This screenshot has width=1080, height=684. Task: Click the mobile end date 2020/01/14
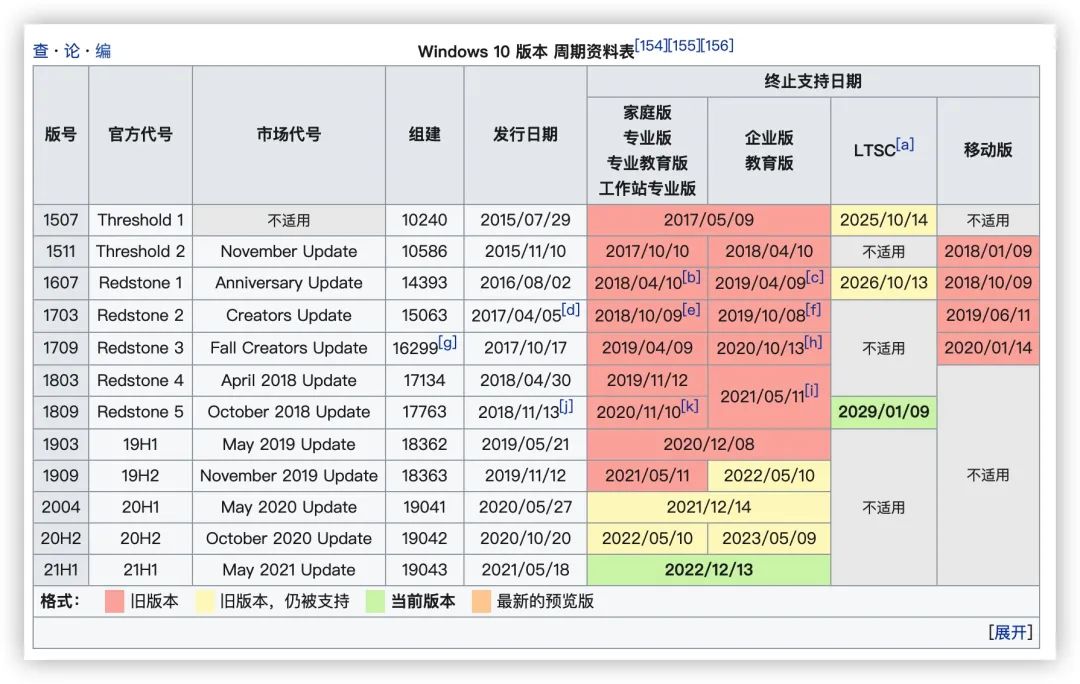[988, 348]
